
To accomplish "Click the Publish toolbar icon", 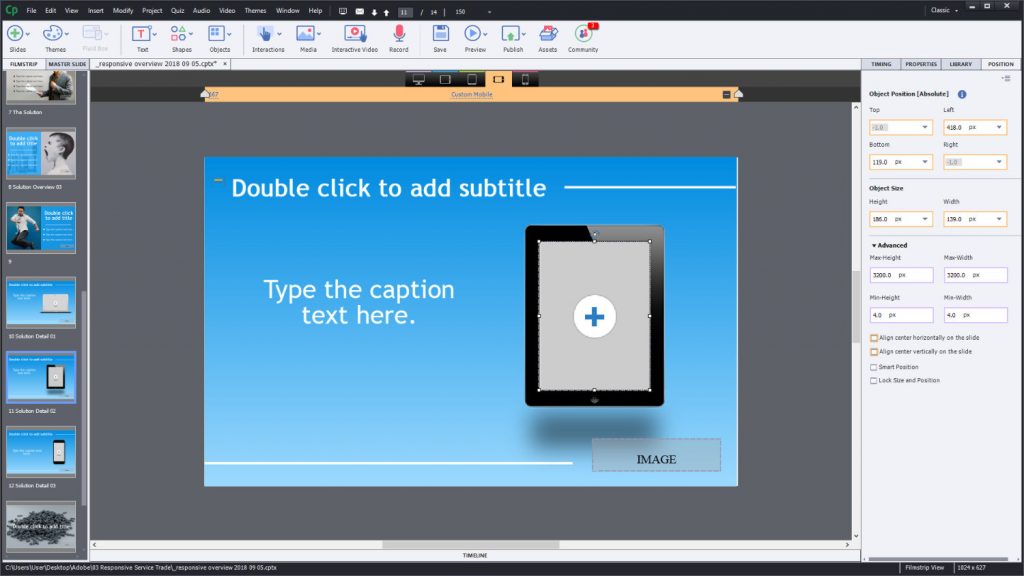I will point(511,34).
